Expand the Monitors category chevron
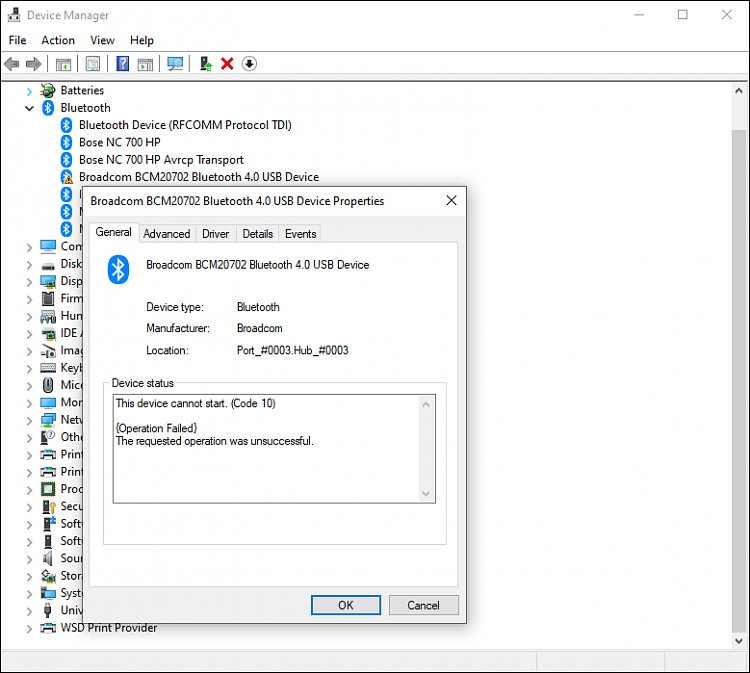Viewport: 750px width, 673px height. click(x=29, y=403)
